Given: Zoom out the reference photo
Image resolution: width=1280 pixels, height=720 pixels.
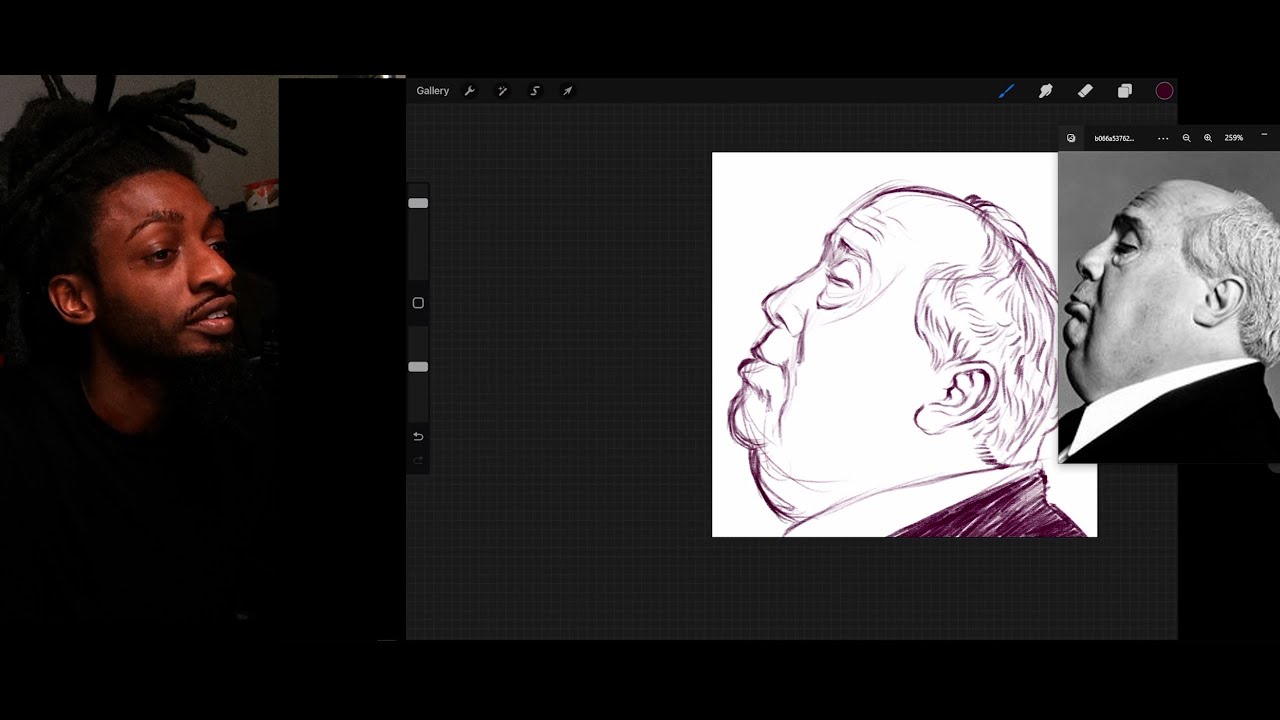Looking at the screenshot, I should click(1187, 138).
